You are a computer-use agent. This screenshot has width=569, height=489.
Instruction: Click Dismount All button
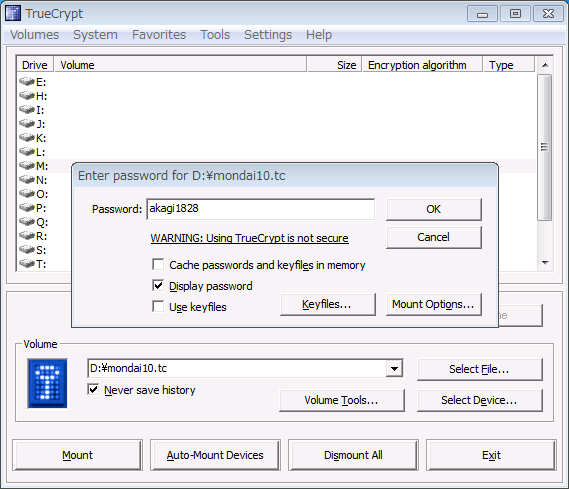353,455
